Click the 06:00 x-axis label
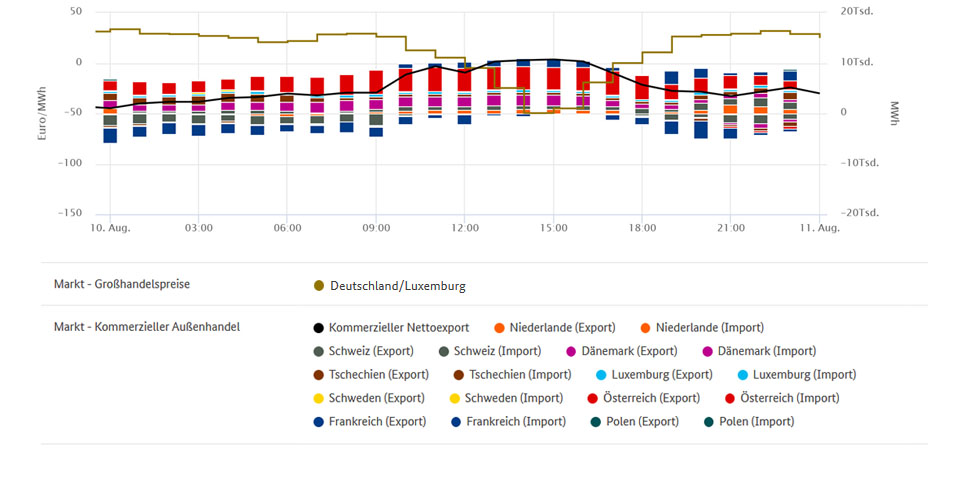The image size is (960, 500). coord(287,228)
